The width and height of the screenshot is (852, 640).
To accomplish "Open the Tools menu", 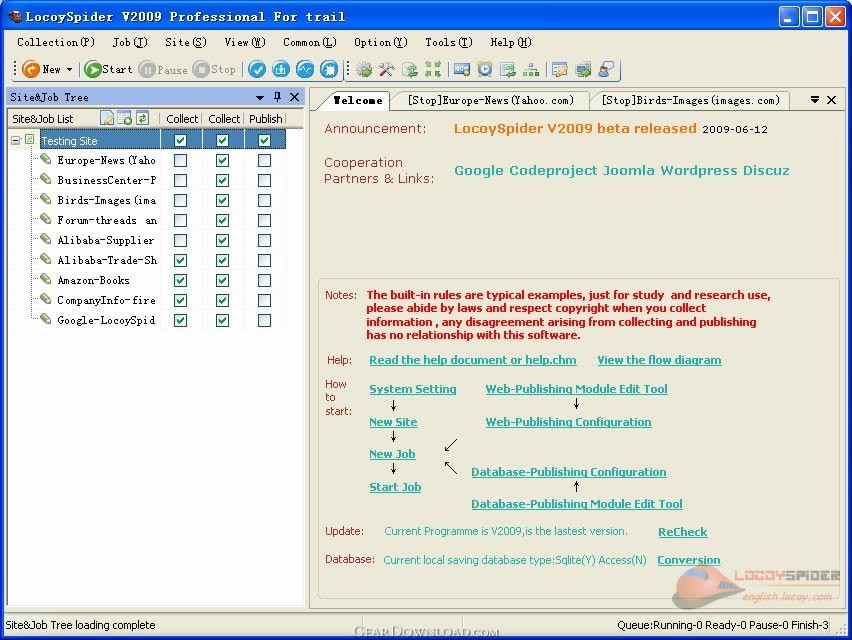I will pos(449,42).
